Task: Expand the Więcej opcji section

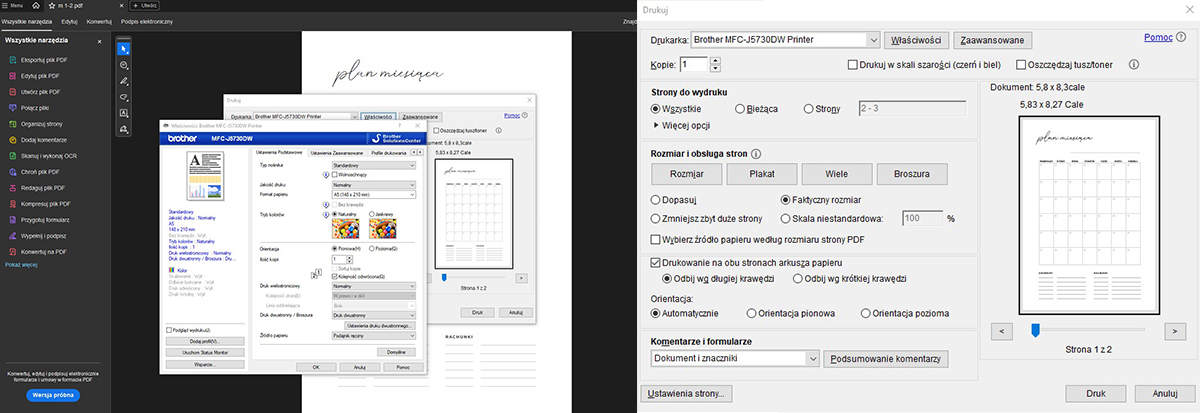Action: (x=657, y=125)
